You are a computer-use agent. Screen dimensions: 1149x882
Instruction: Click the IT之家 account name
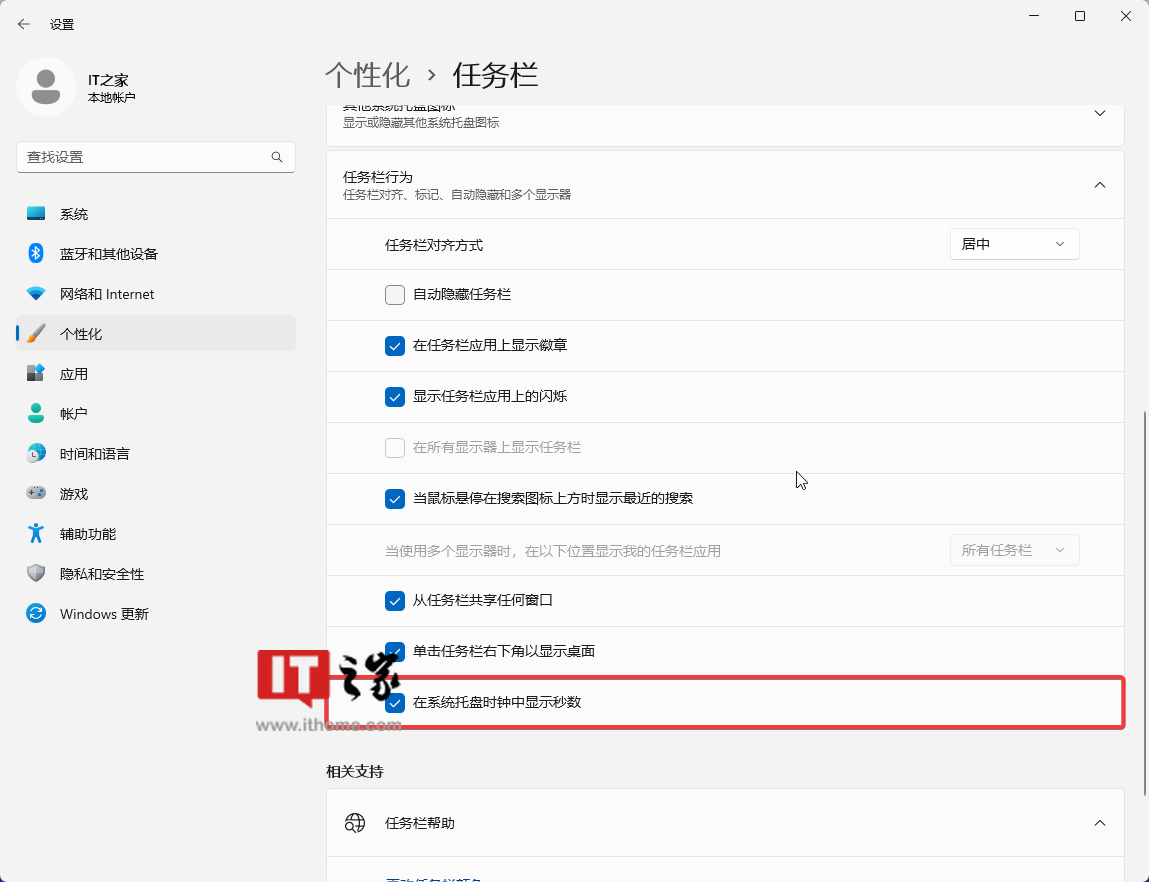point(108,80)
